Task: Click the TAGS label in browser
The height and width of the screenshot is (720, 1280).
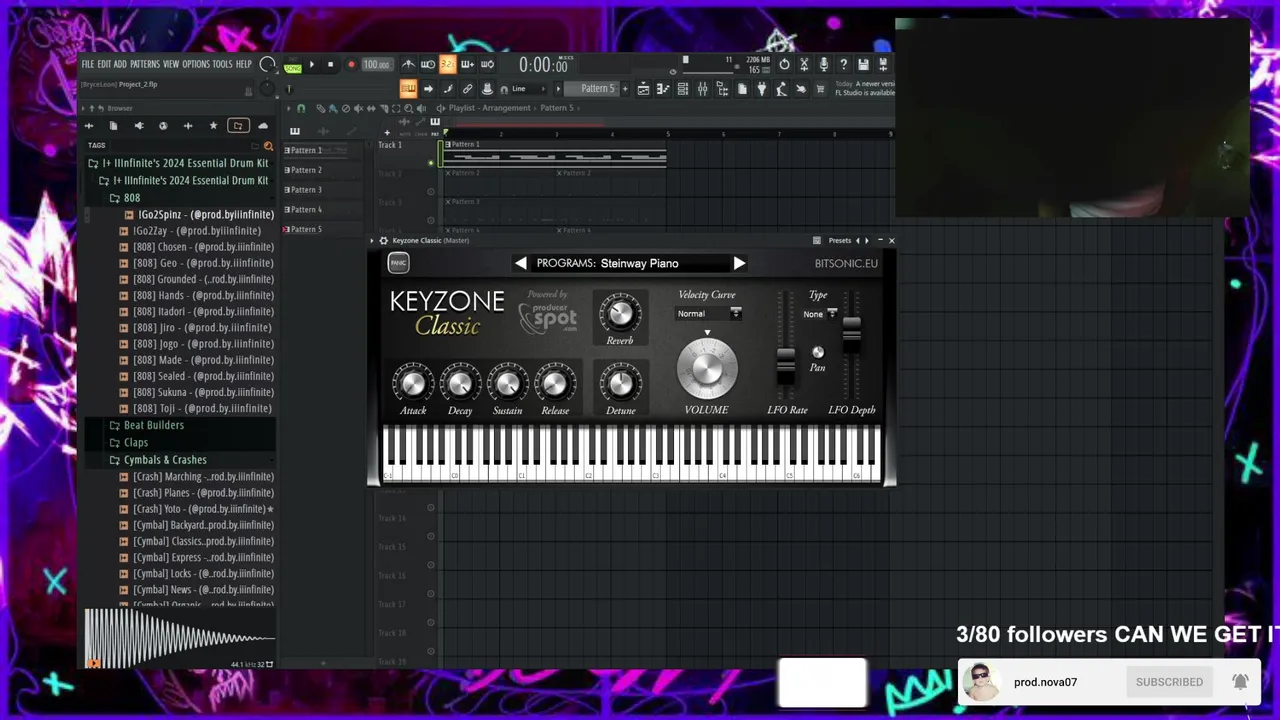Action: [x=96, y=145]
